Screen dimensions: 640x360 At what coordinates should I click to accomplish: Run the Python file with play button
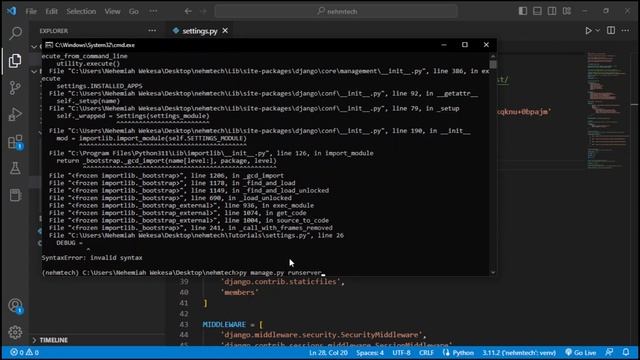[x=588, y=31]
